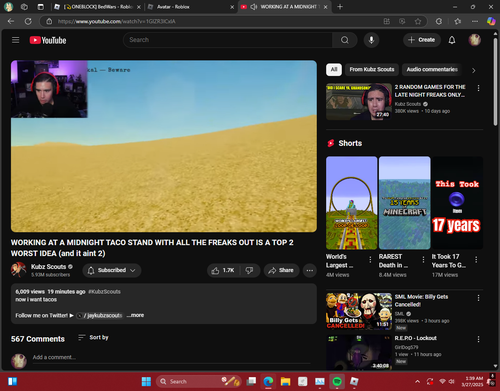Open options for World's Largest short
500x391 pixels.
pyautogui.click(x=370, y=259)
